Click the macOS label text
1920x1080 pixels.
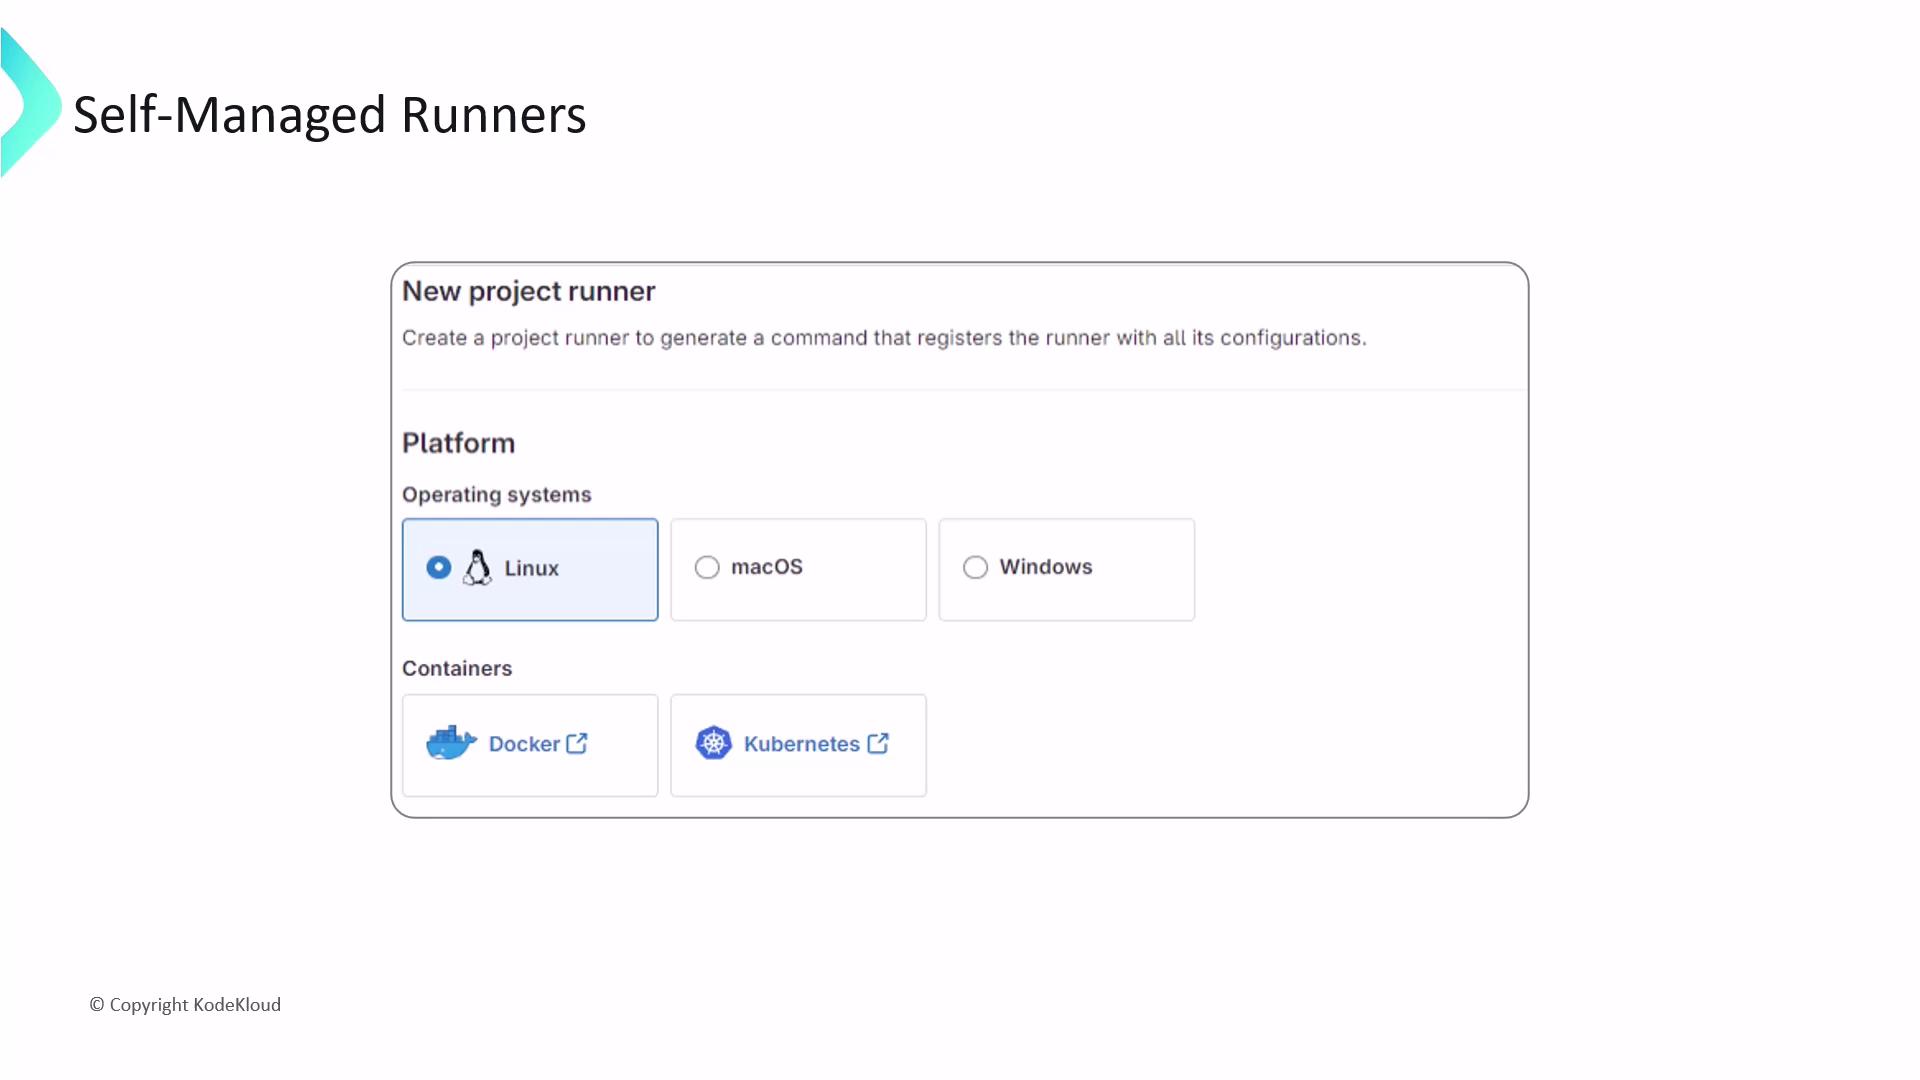coord(767,567)
